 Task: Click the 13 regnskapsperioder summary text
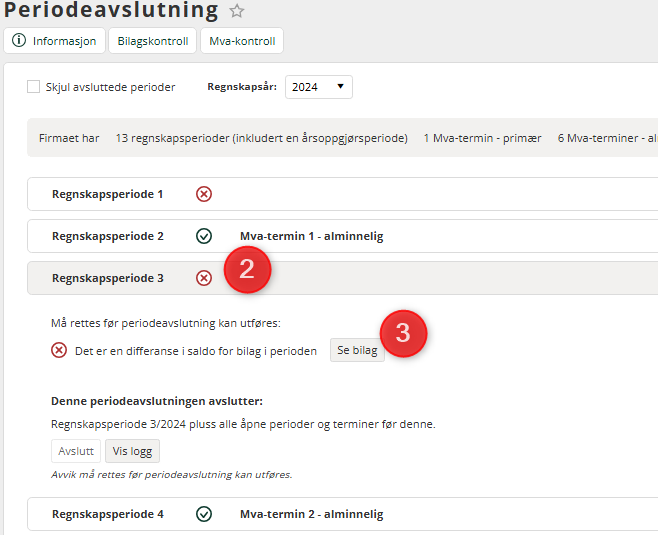261,138
